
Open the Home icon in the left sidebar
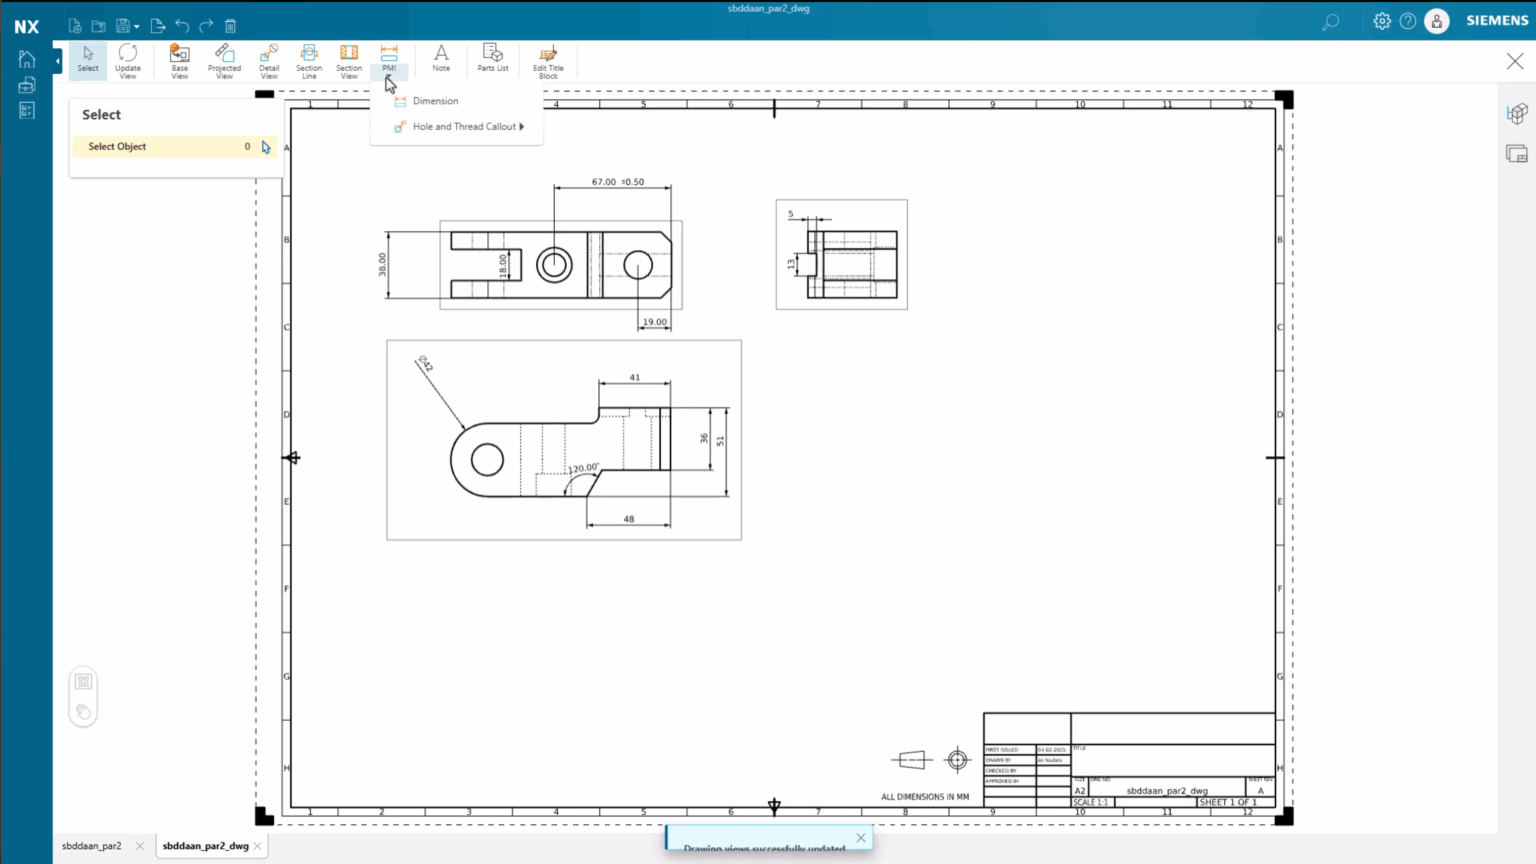26,58
